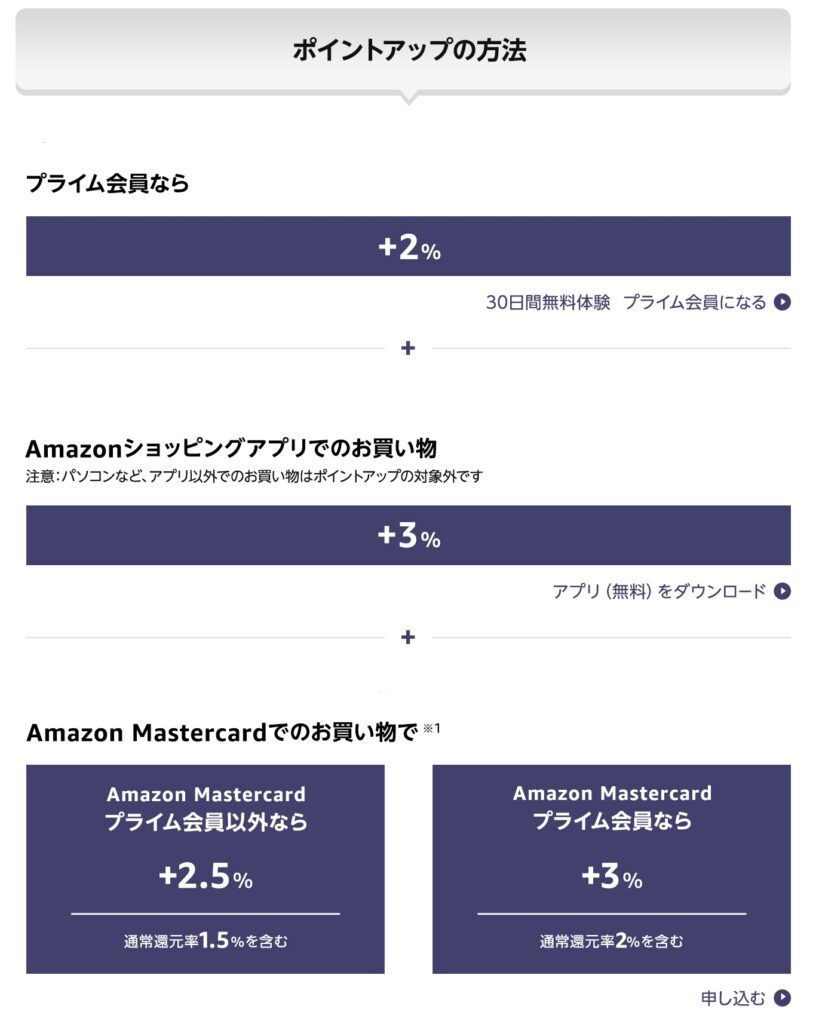Click the Amazon Mastercardでのお買い物で heading

(222, 732)
